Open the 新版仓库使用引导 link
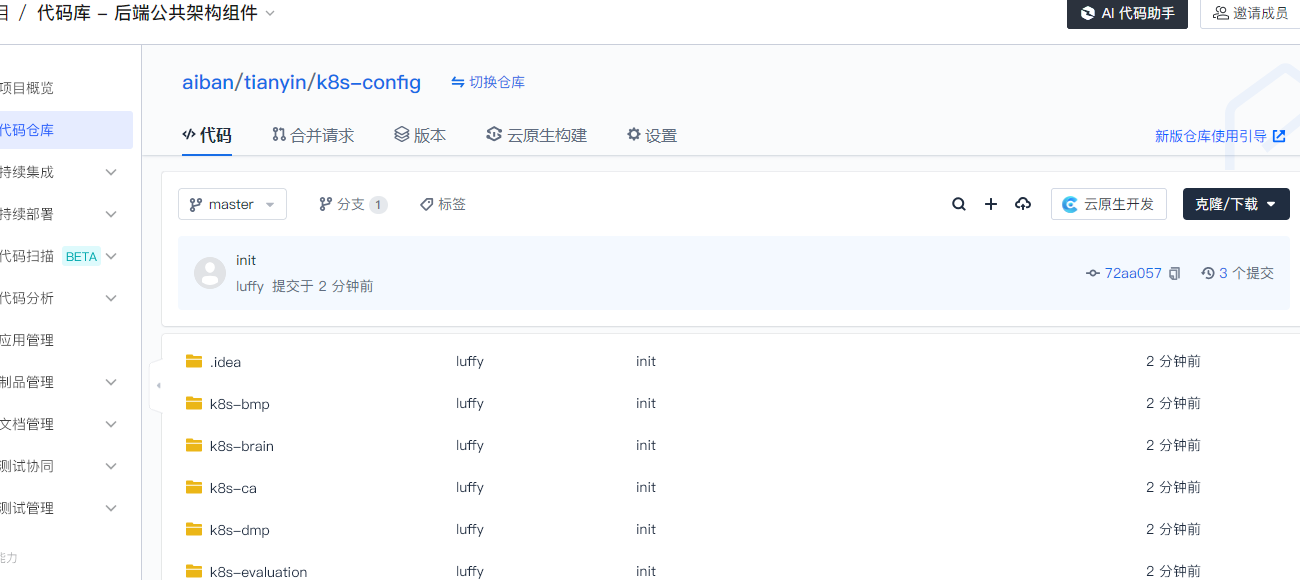Viewport: 1300px width, 580px height. tap(1220, 136)
